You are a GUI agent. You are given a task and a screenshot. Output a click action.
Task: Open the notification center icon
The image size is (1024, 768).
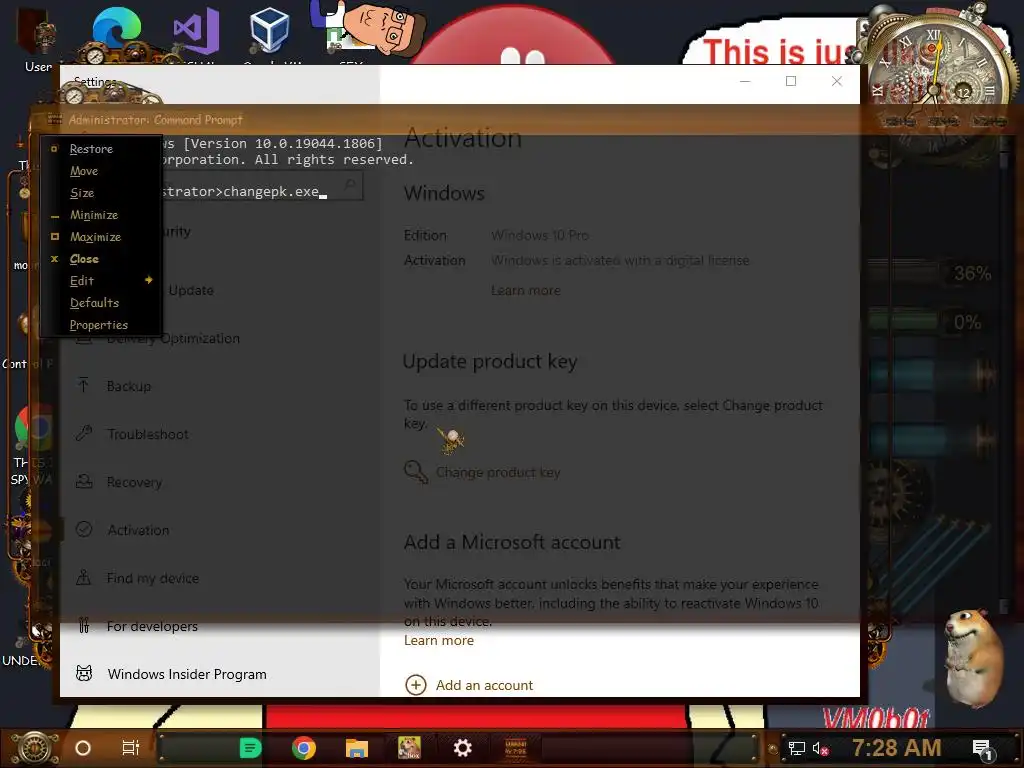point(982,749)
